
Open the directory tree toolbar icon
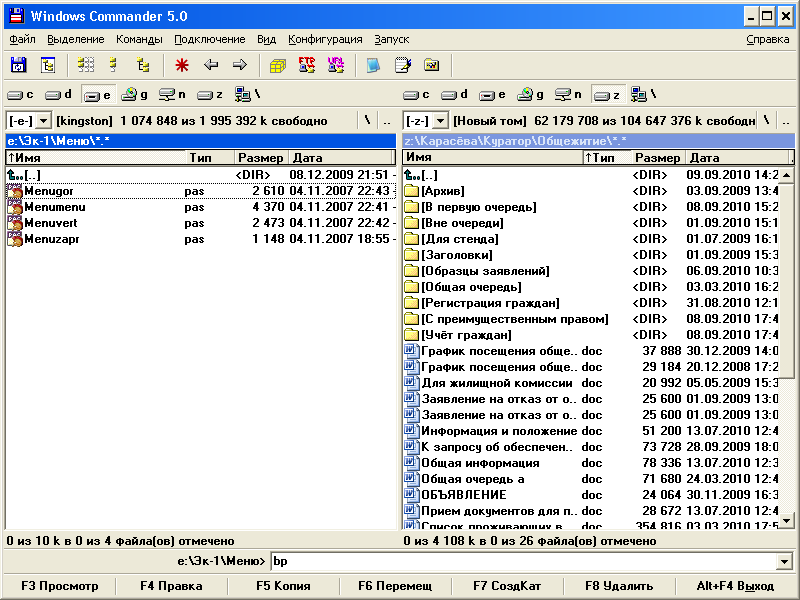click(48, 65)
